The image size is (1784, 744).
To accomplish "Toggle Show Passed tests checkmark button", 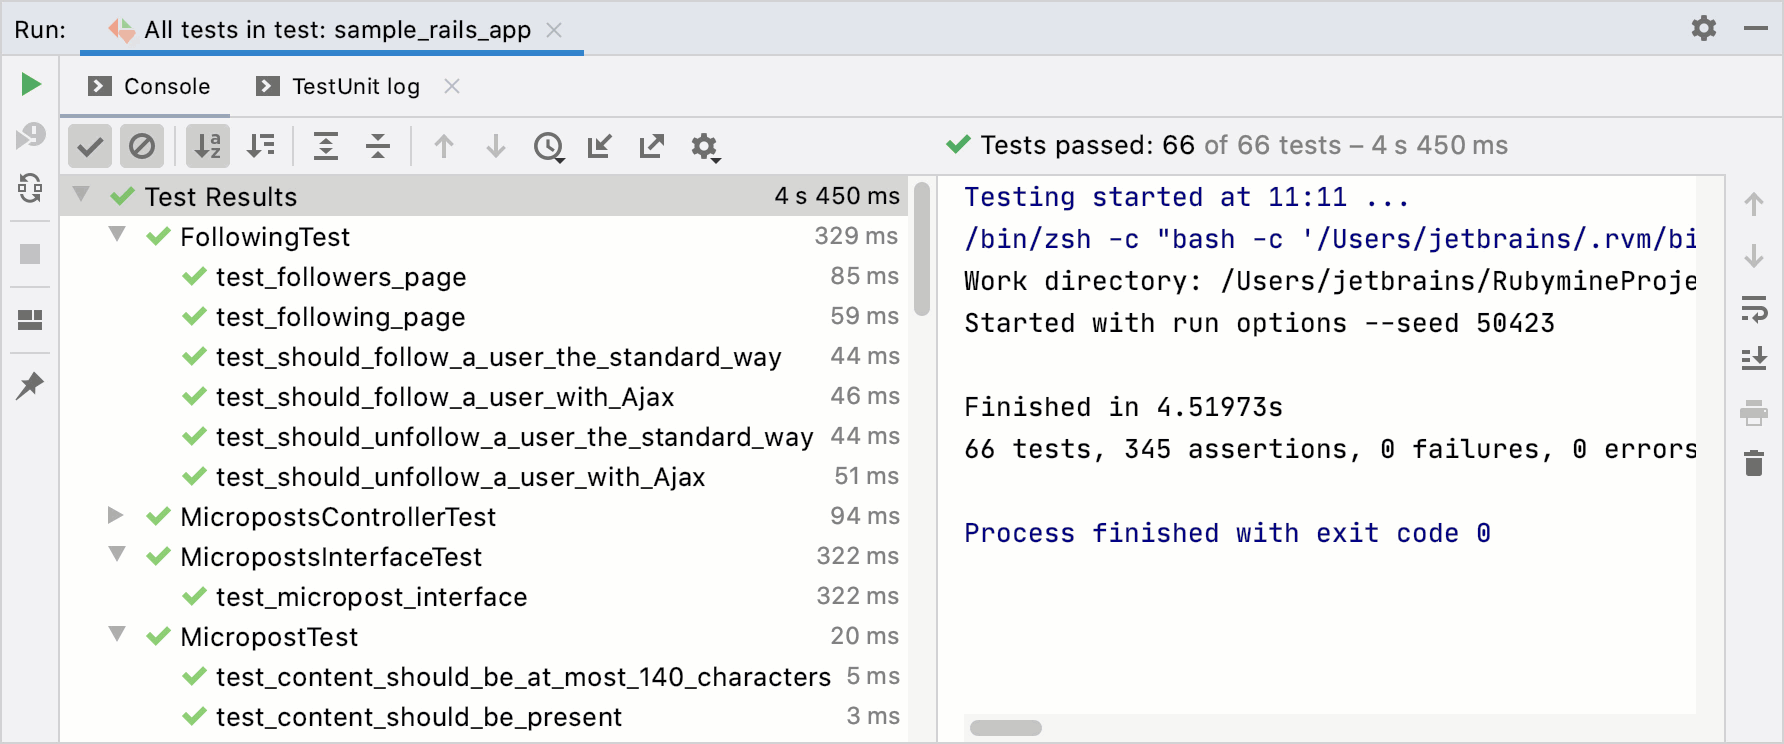I will 90,147.
